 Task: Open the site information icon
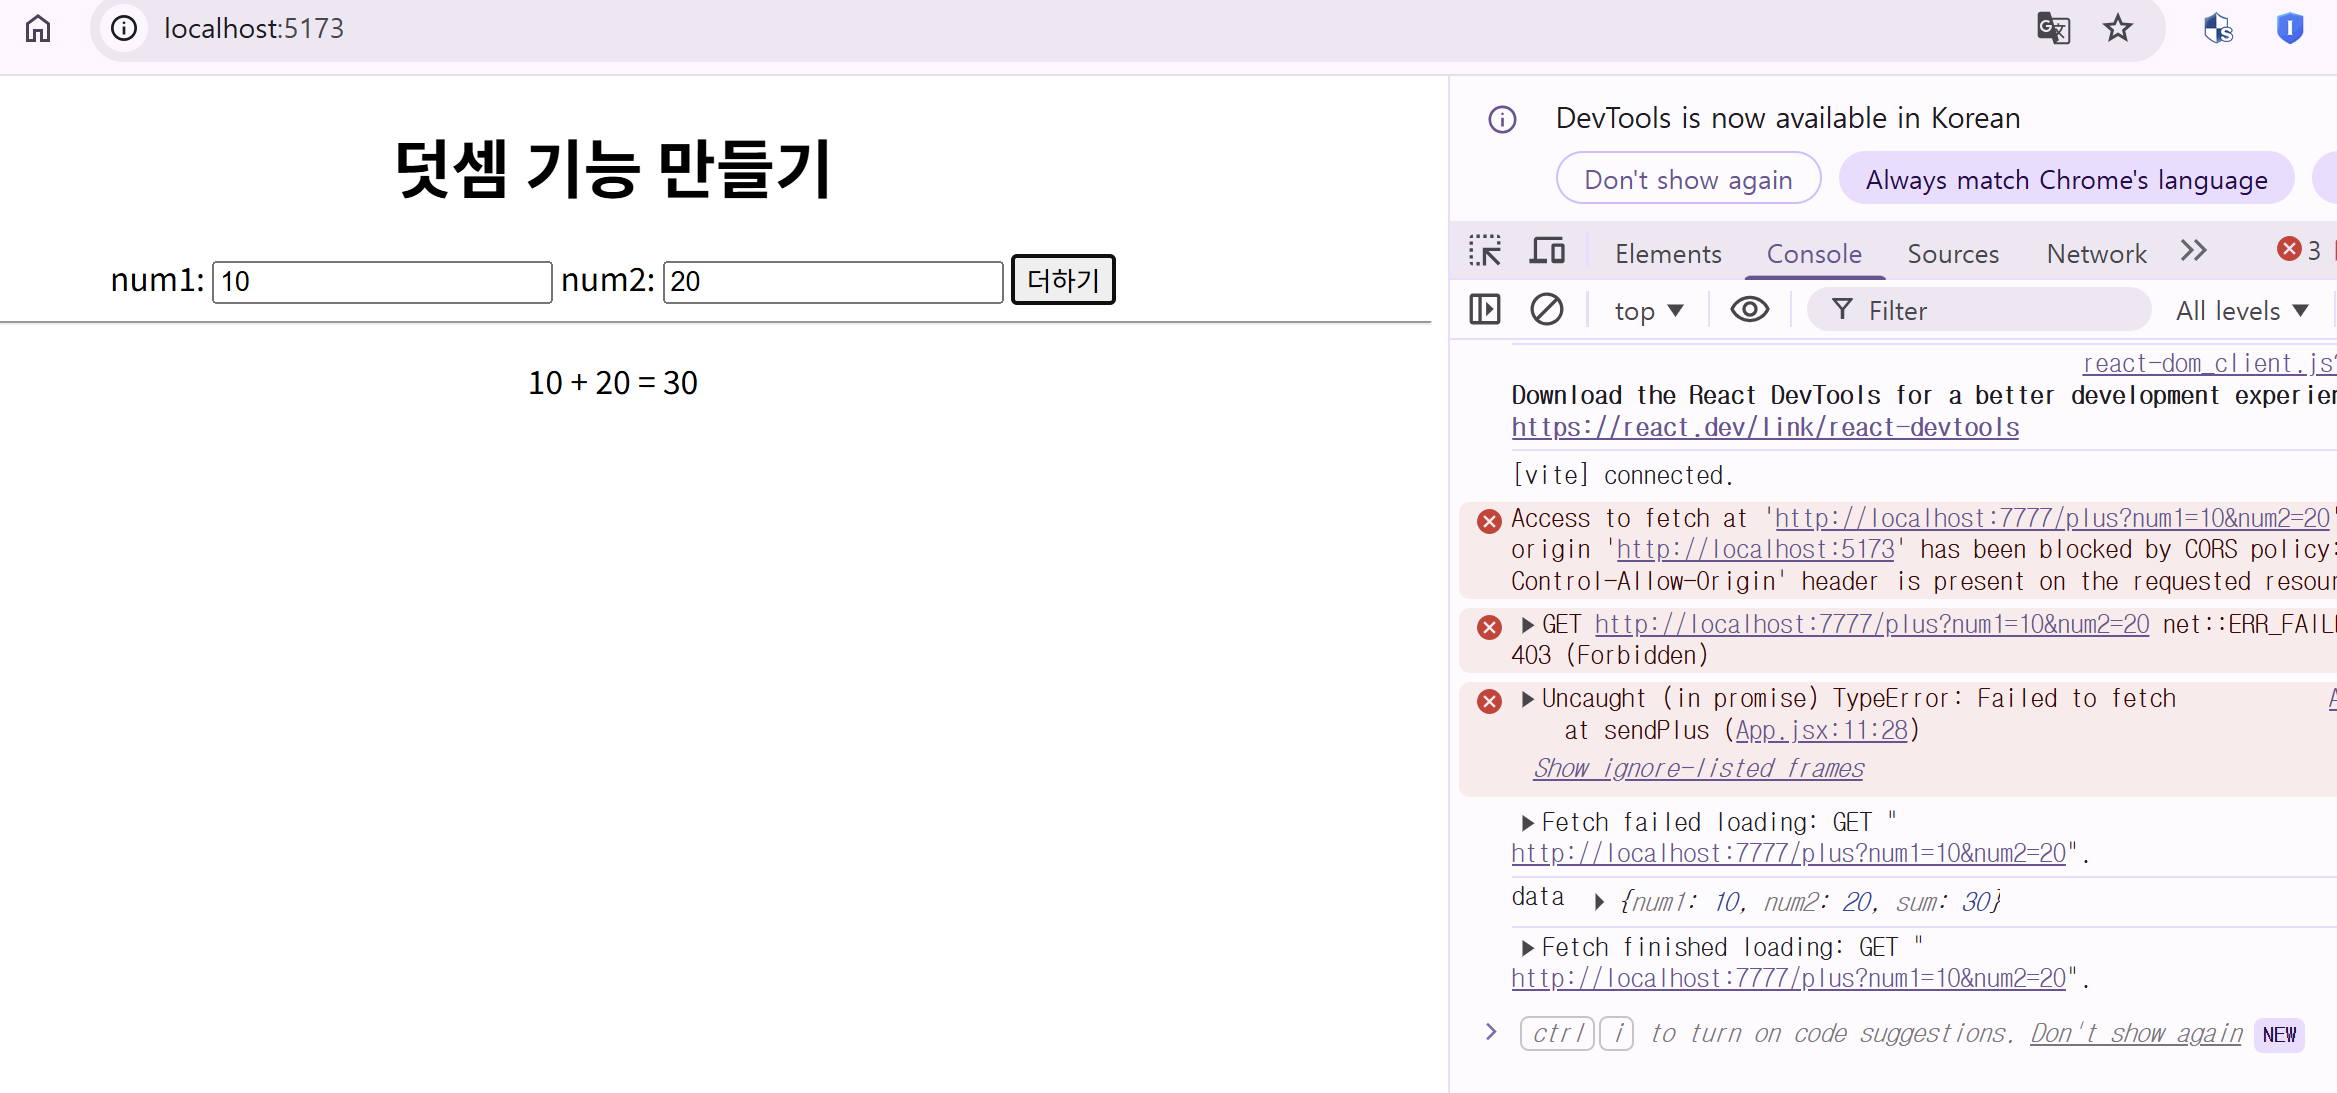click(124, 28)
